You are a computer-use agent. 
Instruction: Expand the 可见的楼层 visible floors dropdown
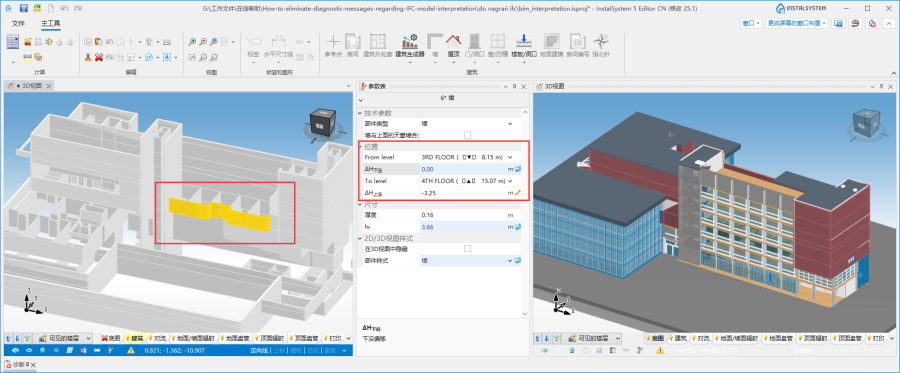click(65, 338)
